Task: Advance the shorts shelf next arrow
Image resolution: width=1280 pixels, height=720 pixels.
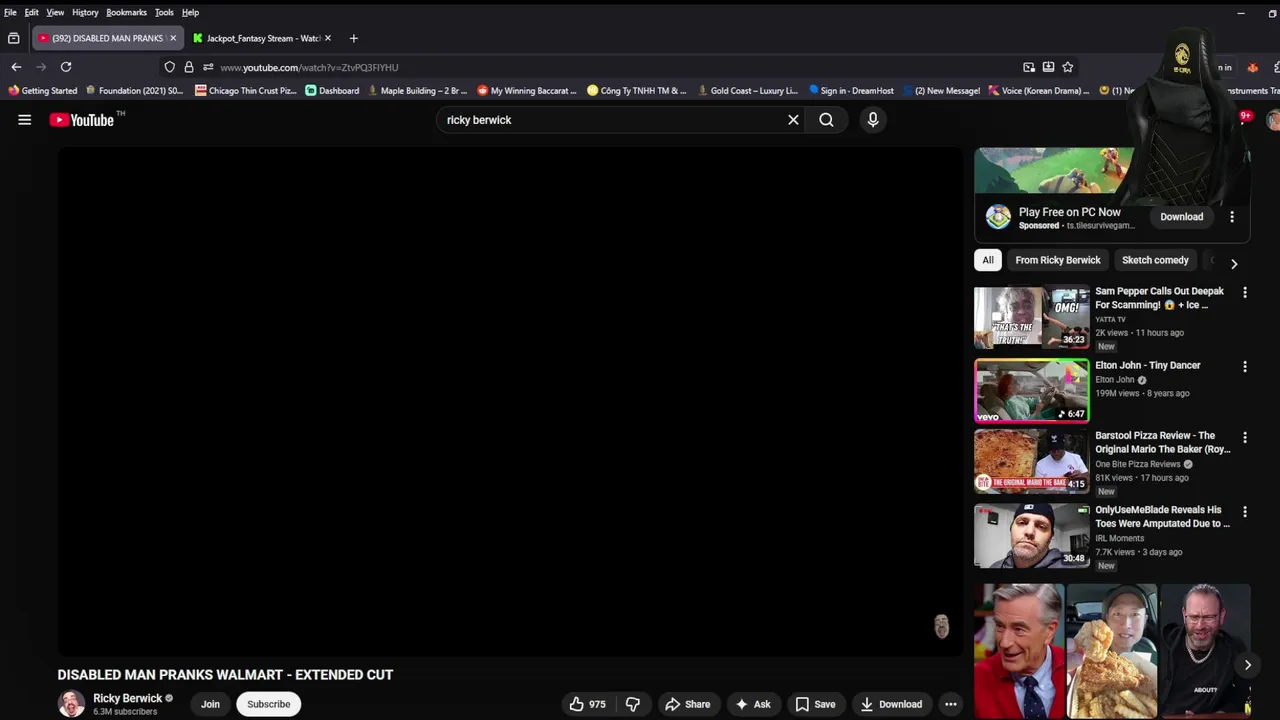Action: (x=1247, y=665)
